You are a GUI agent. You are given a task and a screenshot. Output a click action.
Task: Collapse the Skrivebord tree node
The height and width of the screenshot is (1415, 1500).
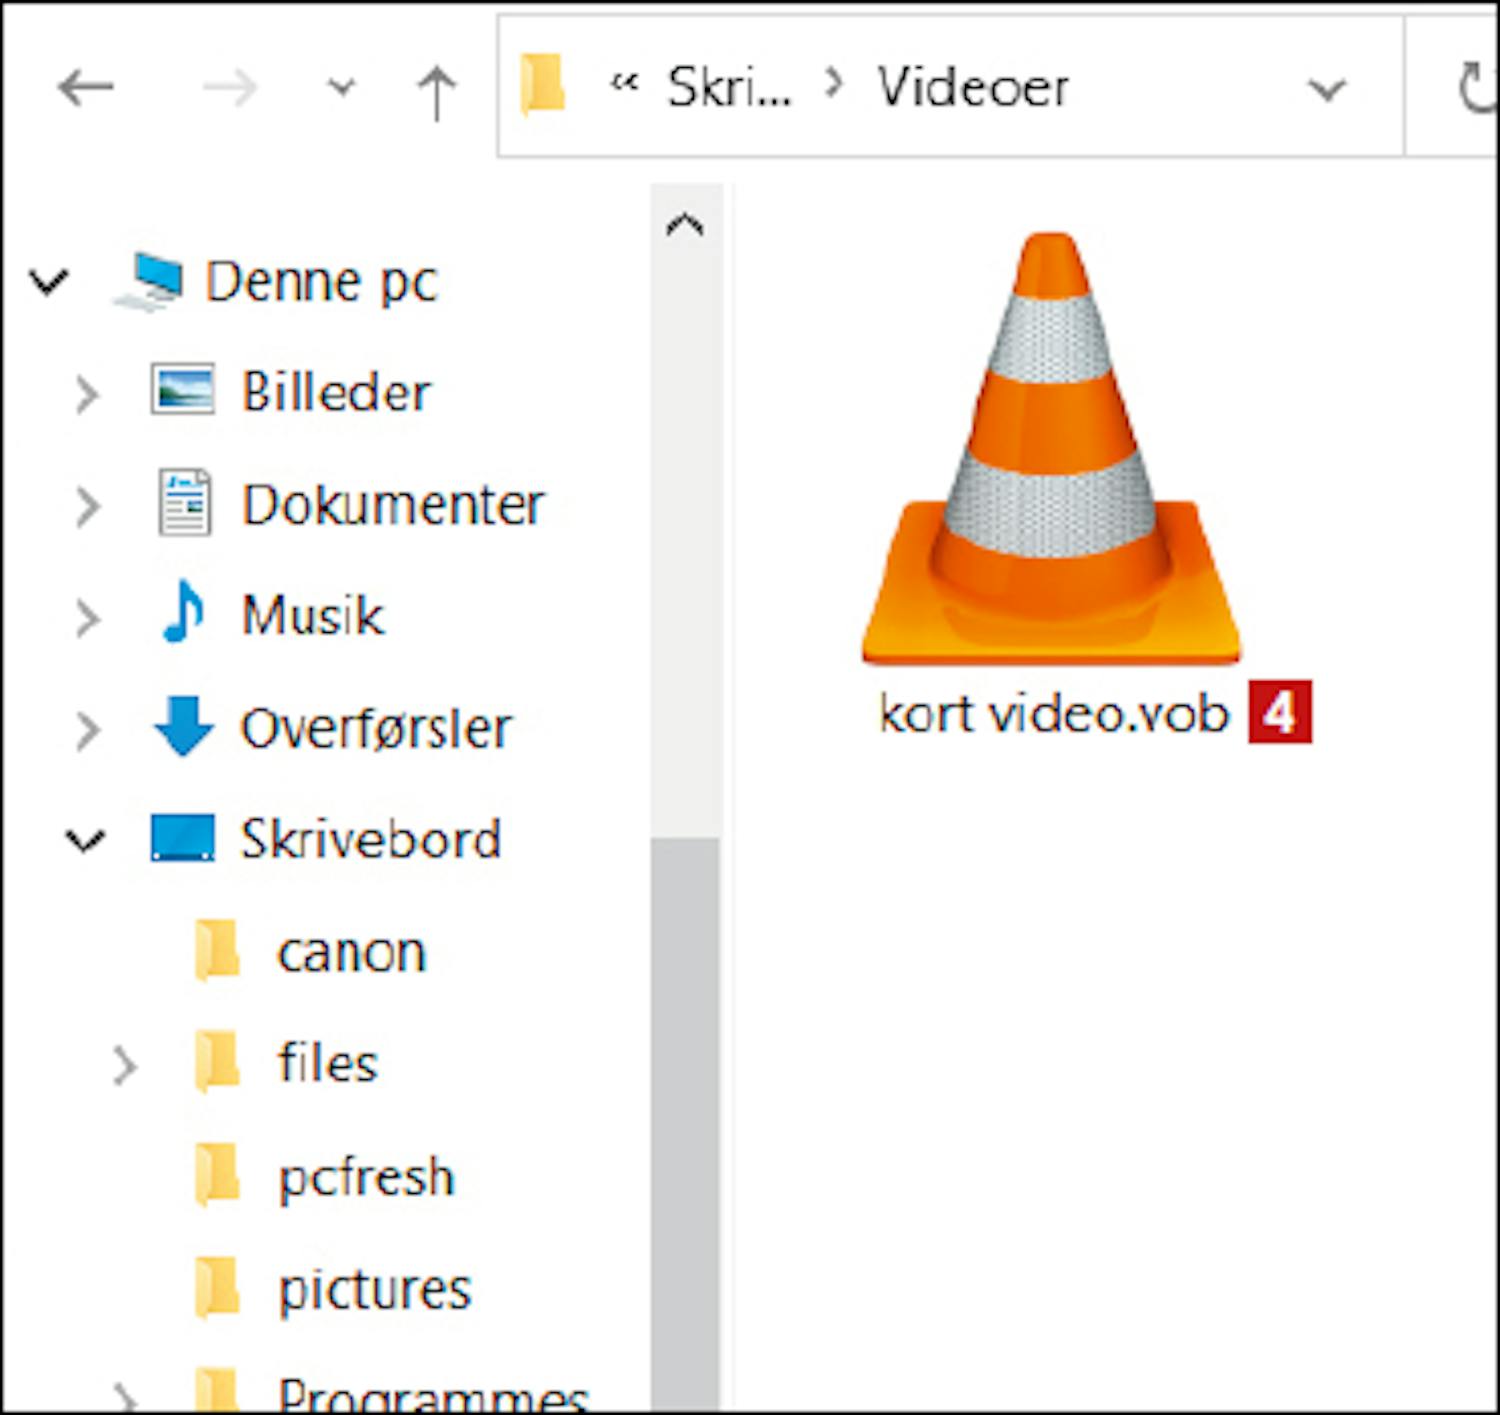(85, 840)
